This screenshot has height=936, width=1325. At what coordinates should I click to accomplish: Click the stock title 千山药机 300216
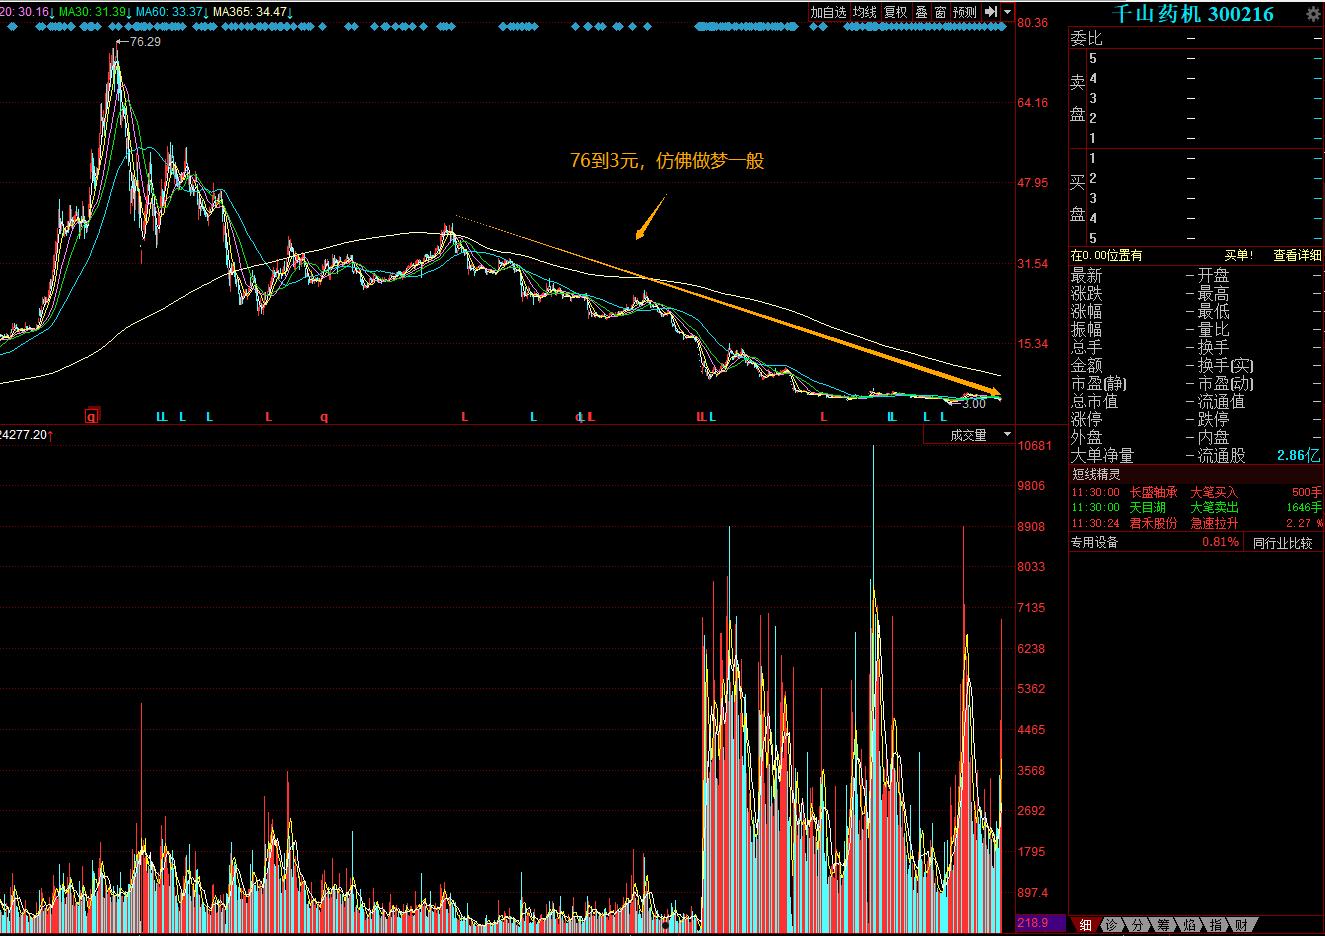coord(1192,13)
